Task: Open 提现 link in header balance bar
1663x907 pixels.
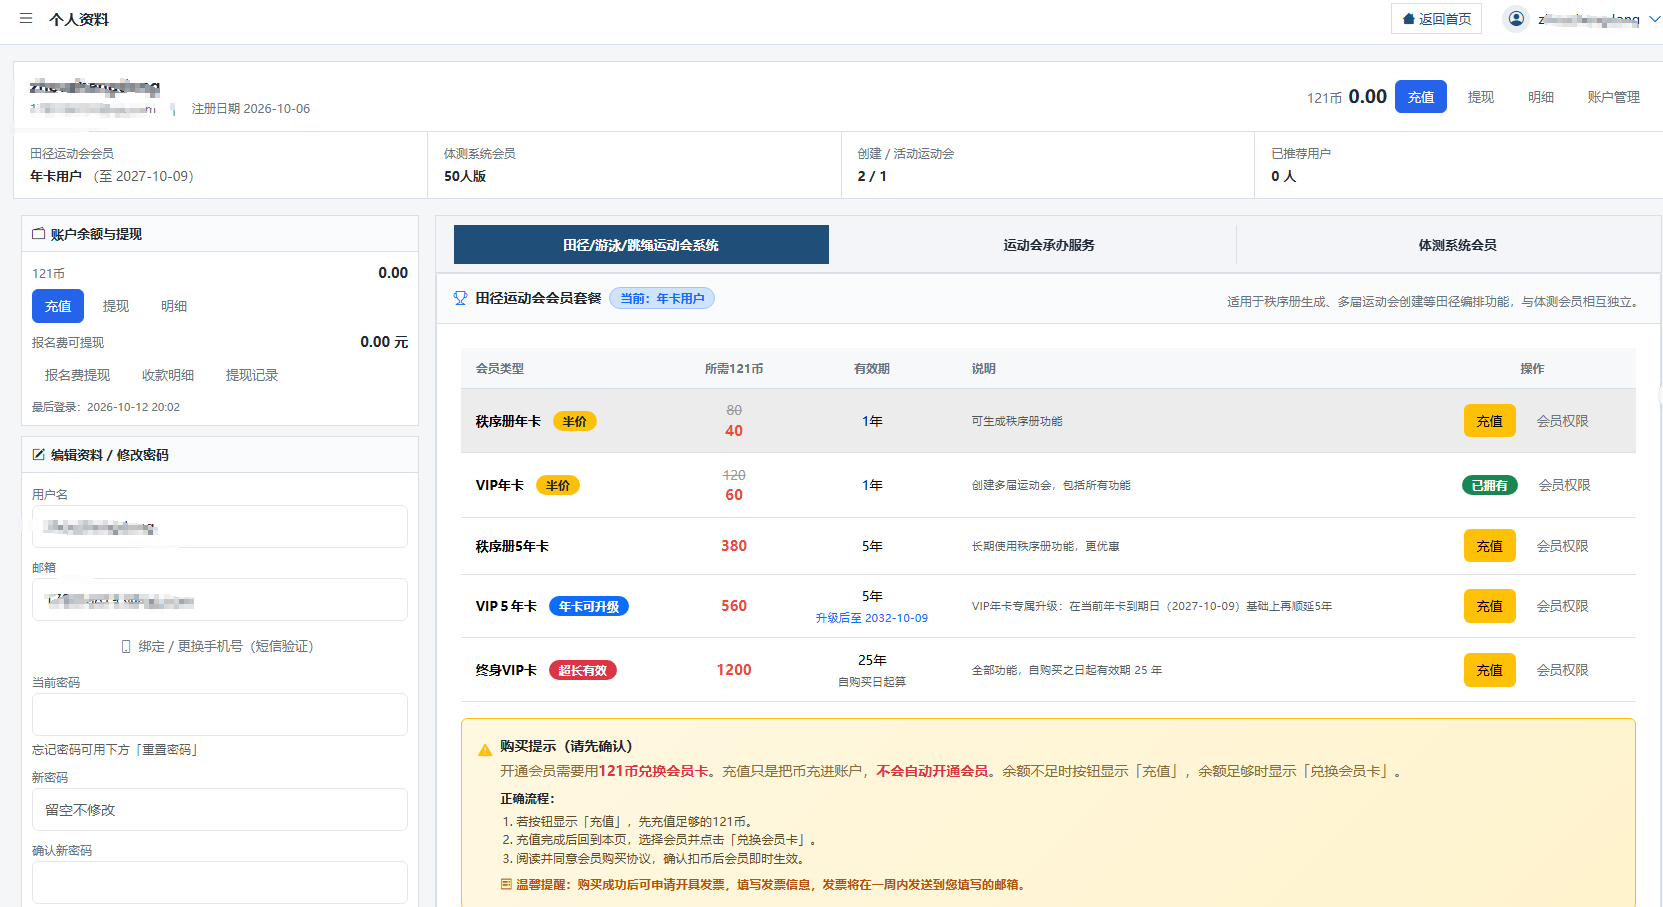Action: tap(1481, 97)
